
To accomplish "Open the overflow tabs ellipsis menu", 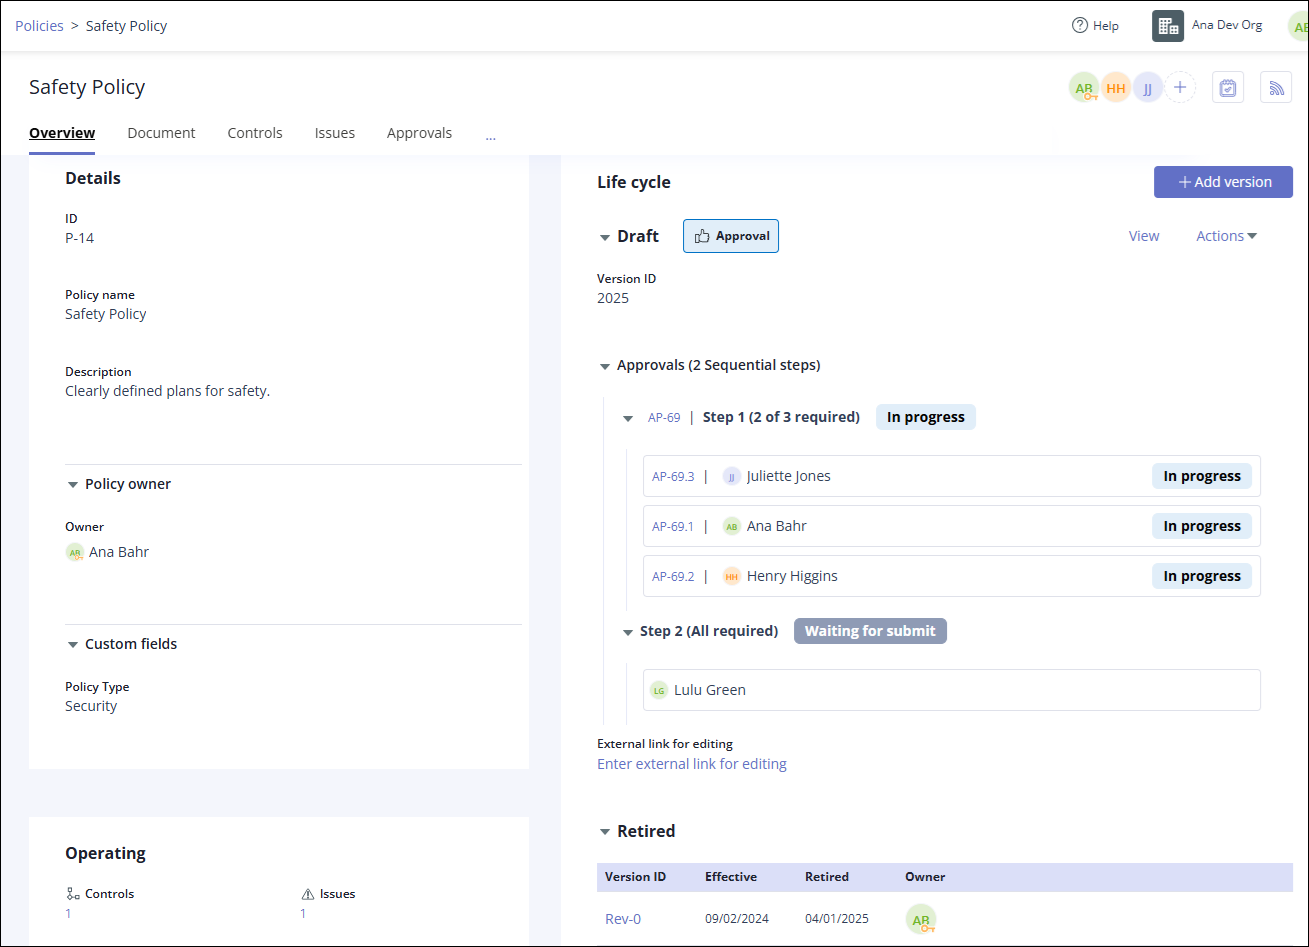I will pyautogui.click(x=490, y=135).
